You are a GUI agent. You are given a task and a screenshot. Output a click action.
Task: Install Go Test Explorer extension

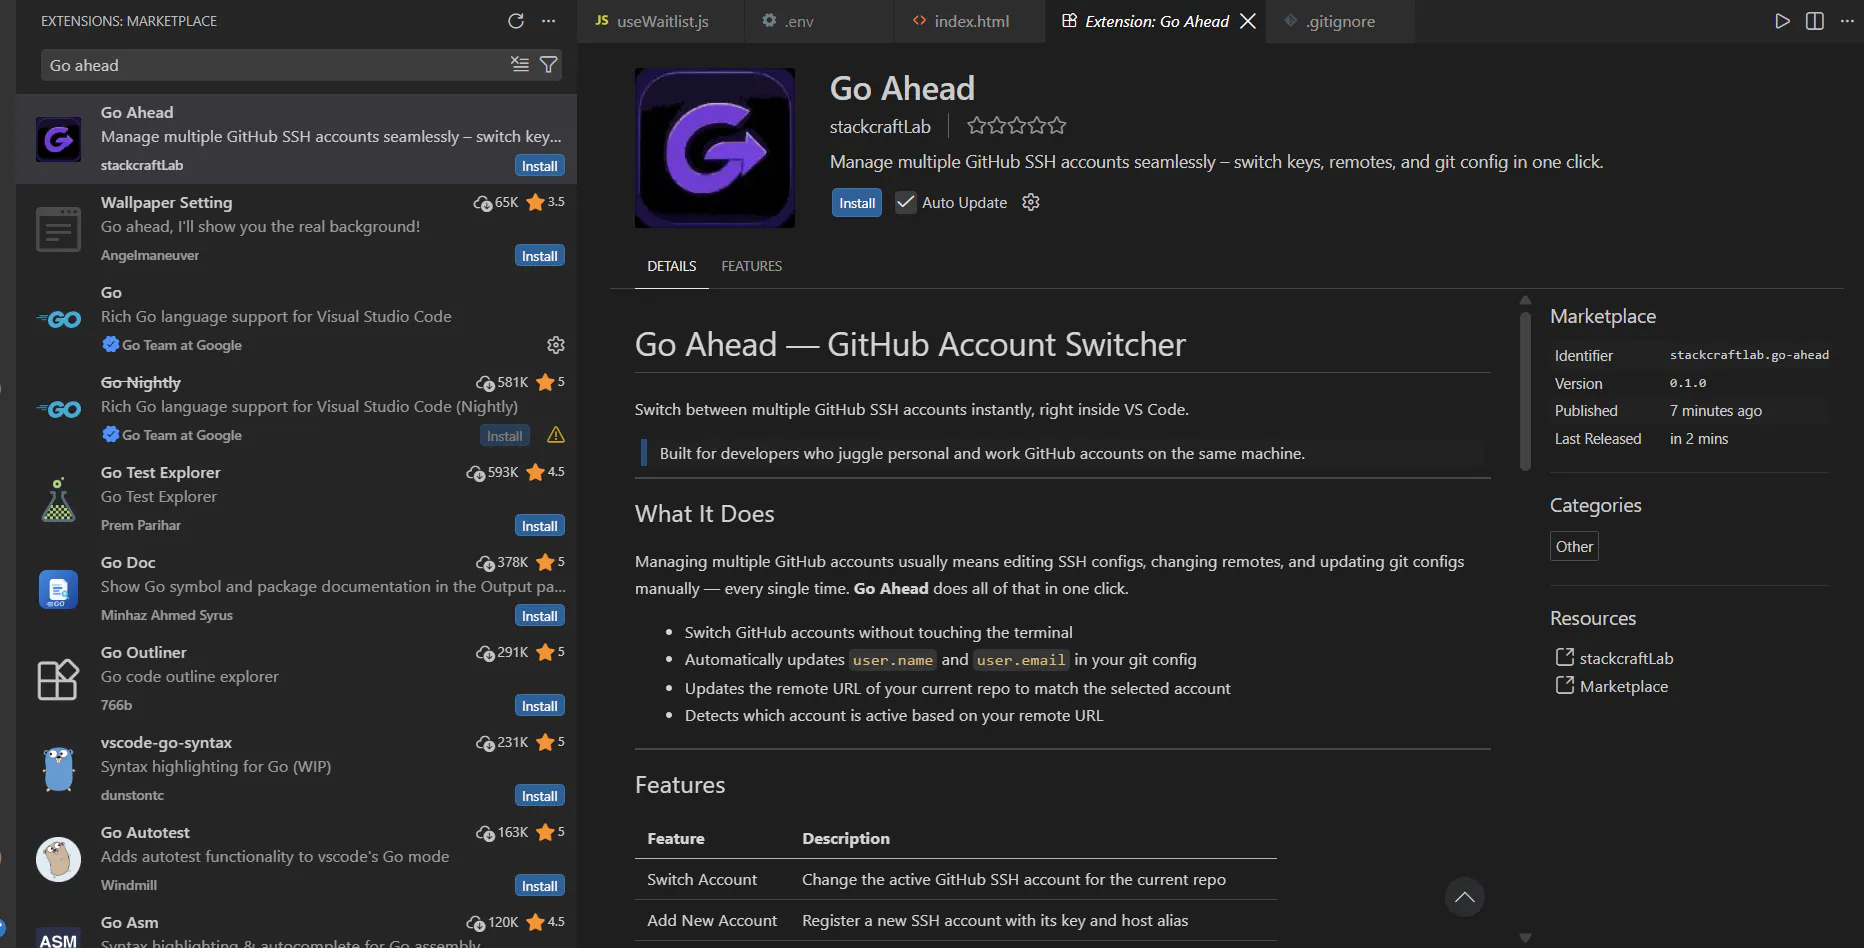click(x=540, y=526)
